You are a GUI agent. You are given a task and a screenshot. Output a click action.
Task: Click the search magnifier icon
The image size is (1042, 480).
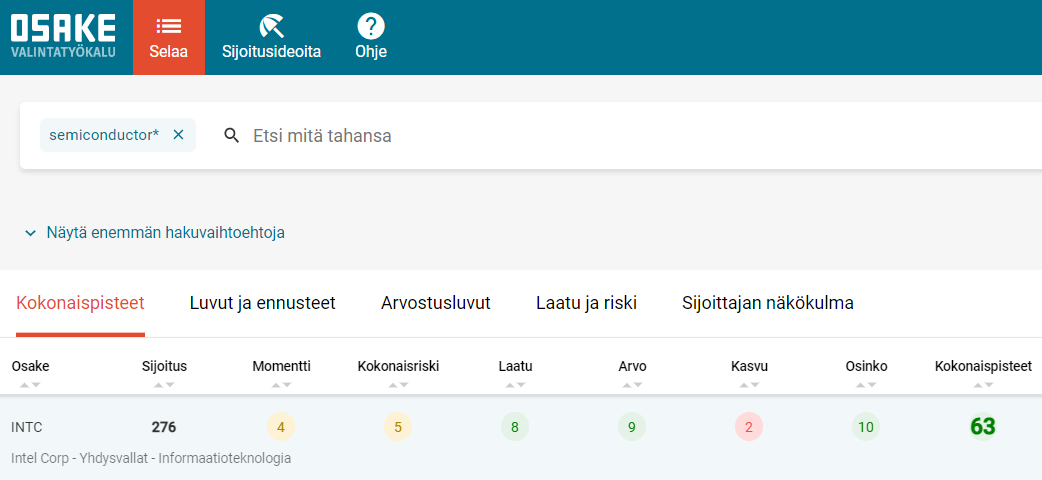click(231, 136)
